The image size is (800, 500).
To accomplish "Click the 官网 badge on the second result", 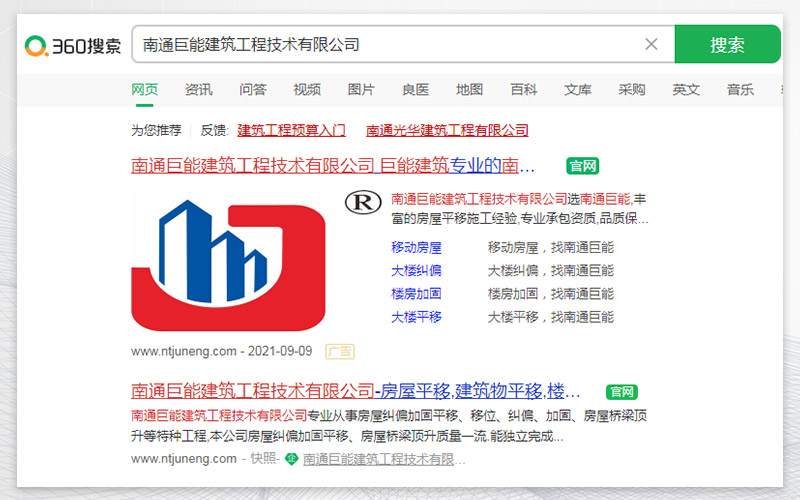I will tap(622, 392).
